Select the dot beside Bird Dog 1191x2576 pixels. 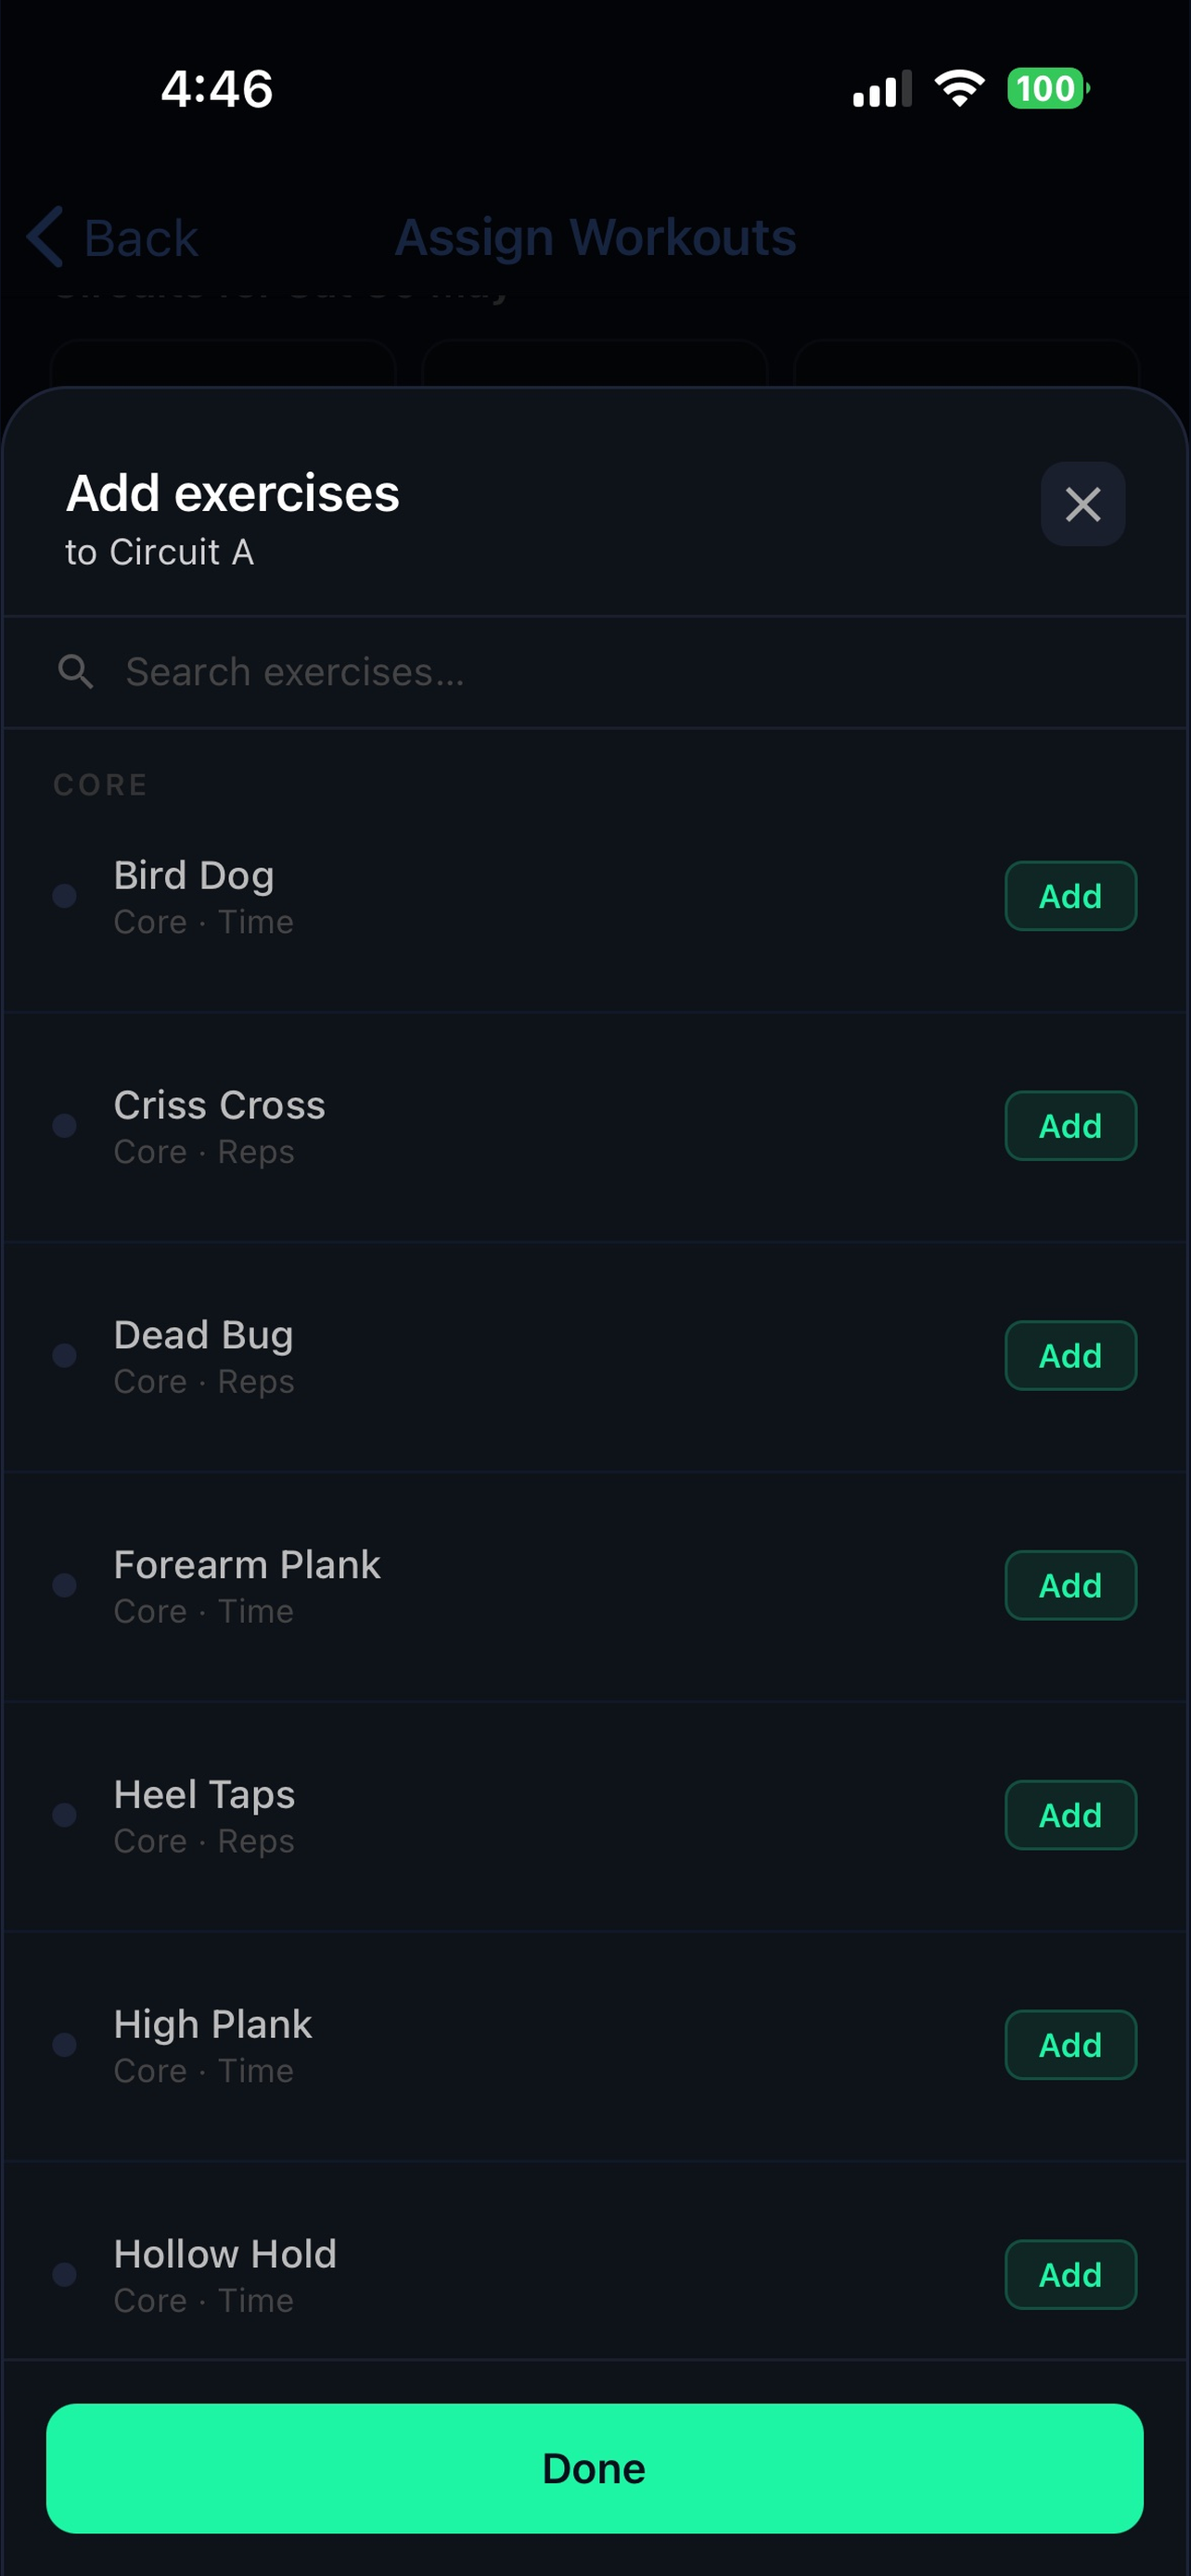click(x=65, y=896)
